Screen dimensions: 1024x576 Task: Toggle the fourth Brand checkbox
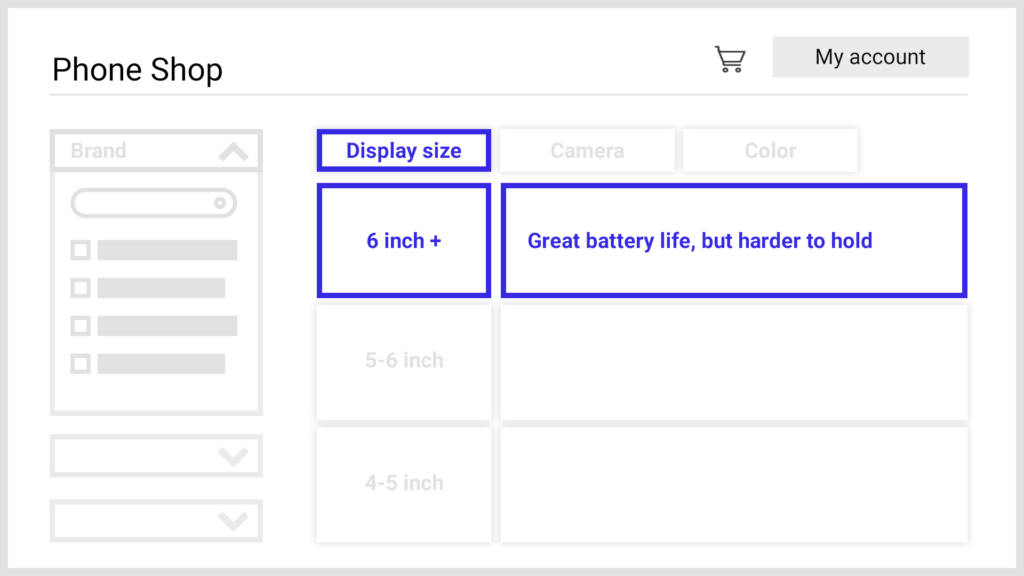coord(81,364)
